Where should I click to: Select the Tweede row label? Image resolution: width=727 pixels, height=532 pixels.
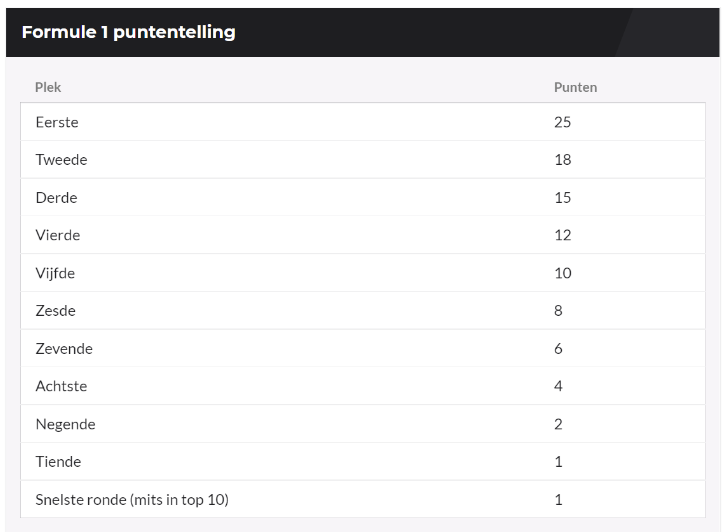[x=61, y=160]
